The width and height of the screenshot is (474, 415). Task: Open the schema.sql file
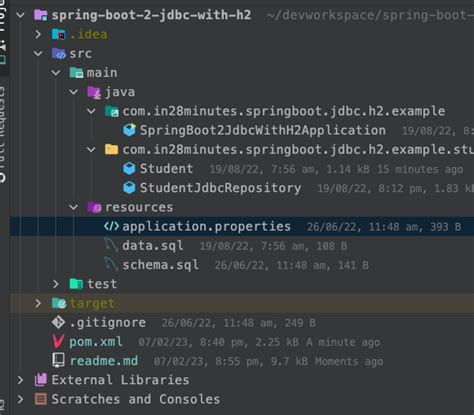pyautogui.click(x=161, y=265)
